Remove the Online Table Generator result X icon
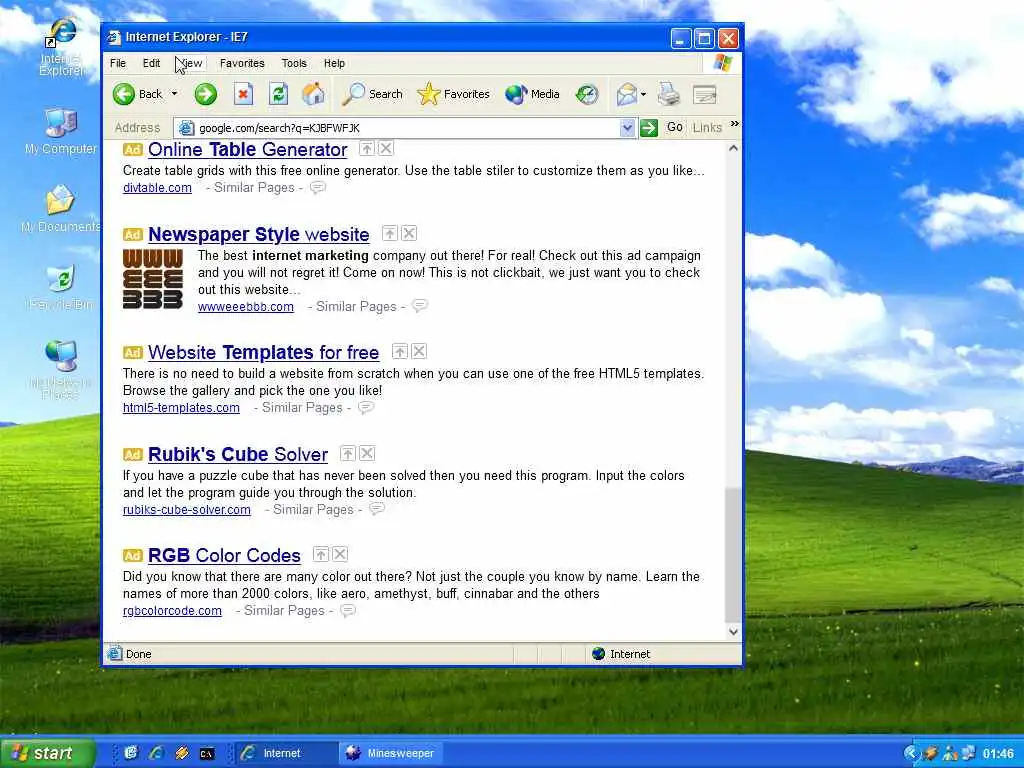1024x768 pixels. pyautogui.click(x=387, y=148)
